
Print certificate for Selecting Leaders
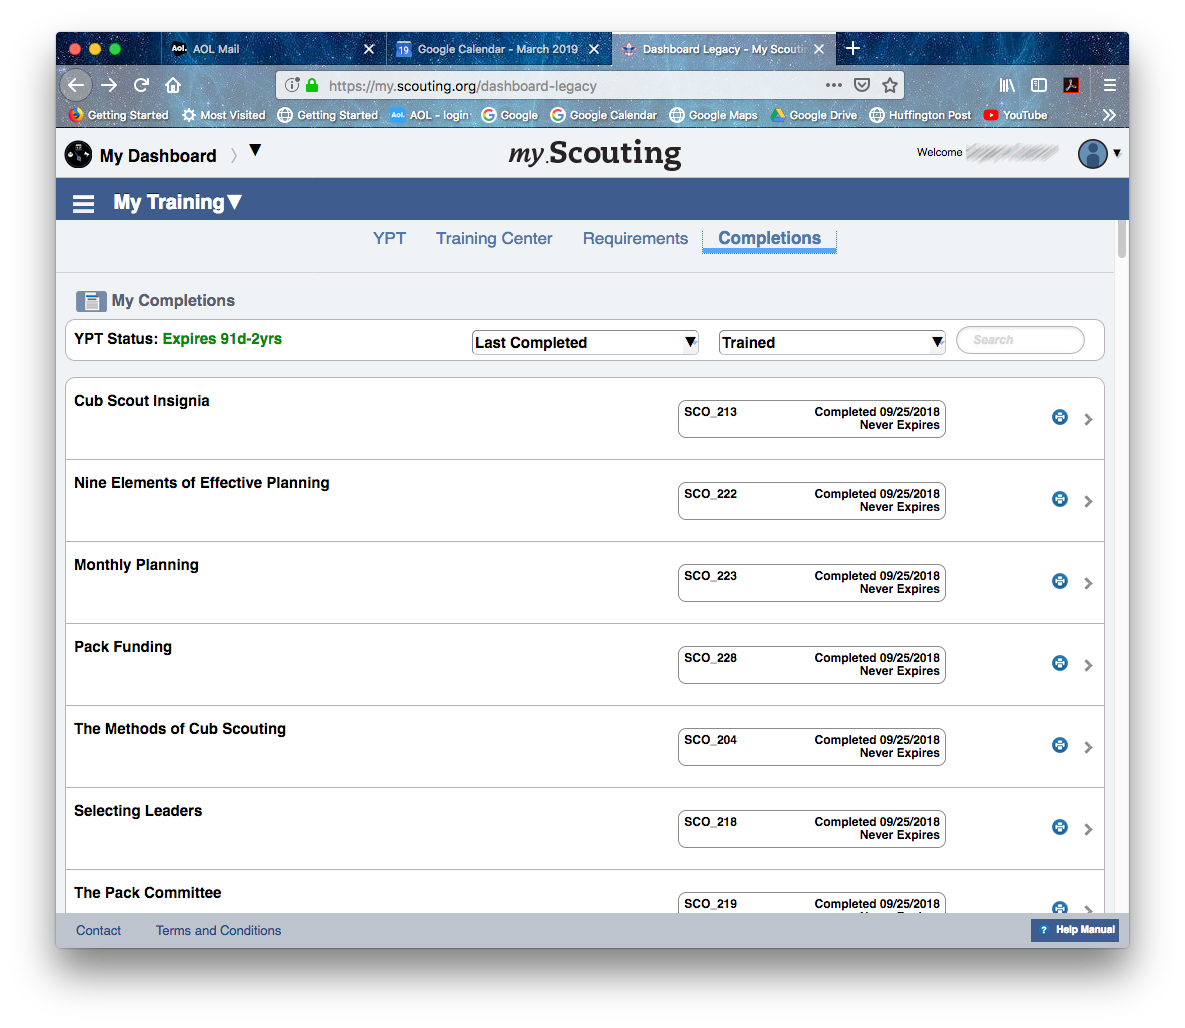coord(1060,827)
